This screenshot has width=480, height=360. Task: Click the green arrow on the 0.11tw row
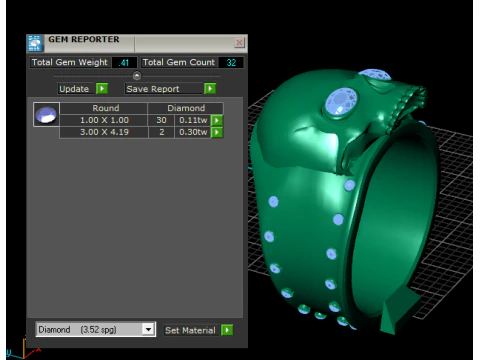217,120
